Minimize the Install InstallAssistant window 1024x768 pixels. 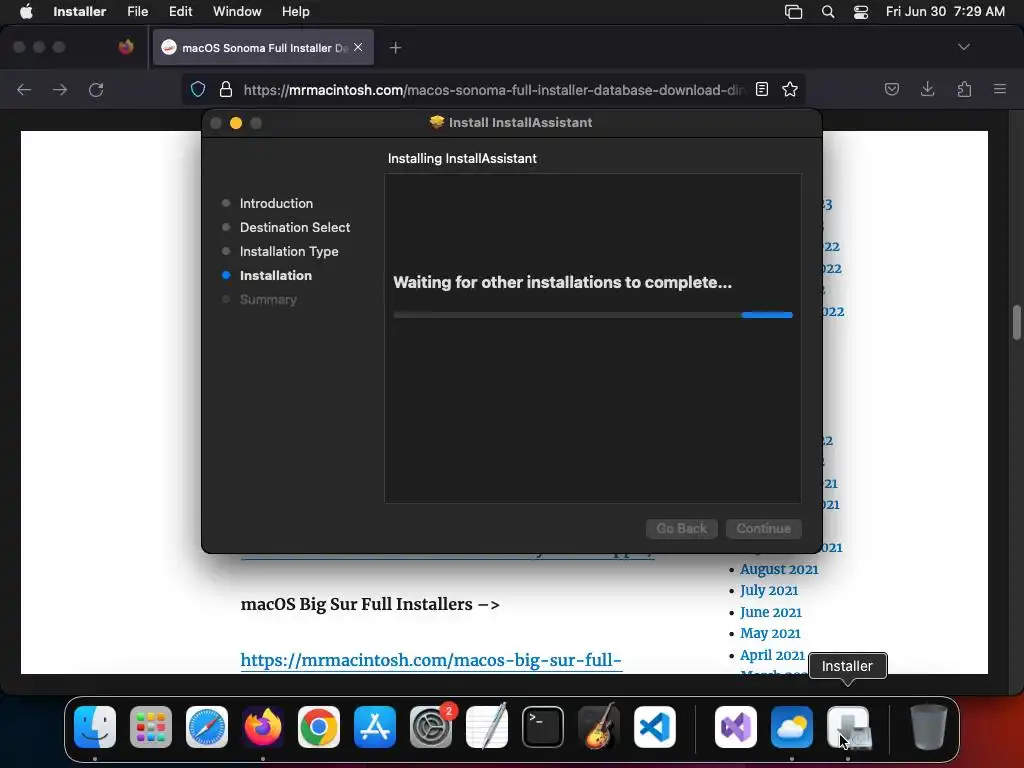(x=236, y=123)
